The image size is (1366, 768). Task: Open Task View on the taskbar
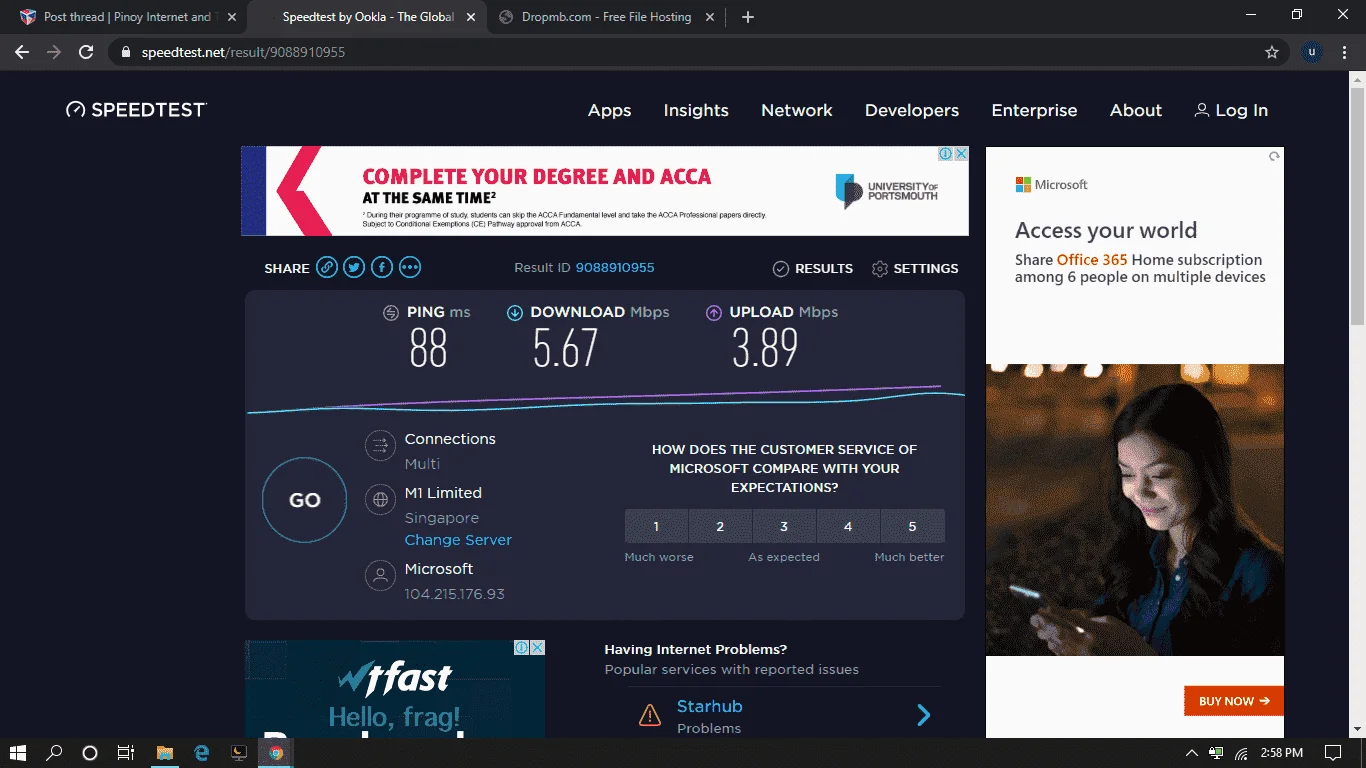coord(126,753)
